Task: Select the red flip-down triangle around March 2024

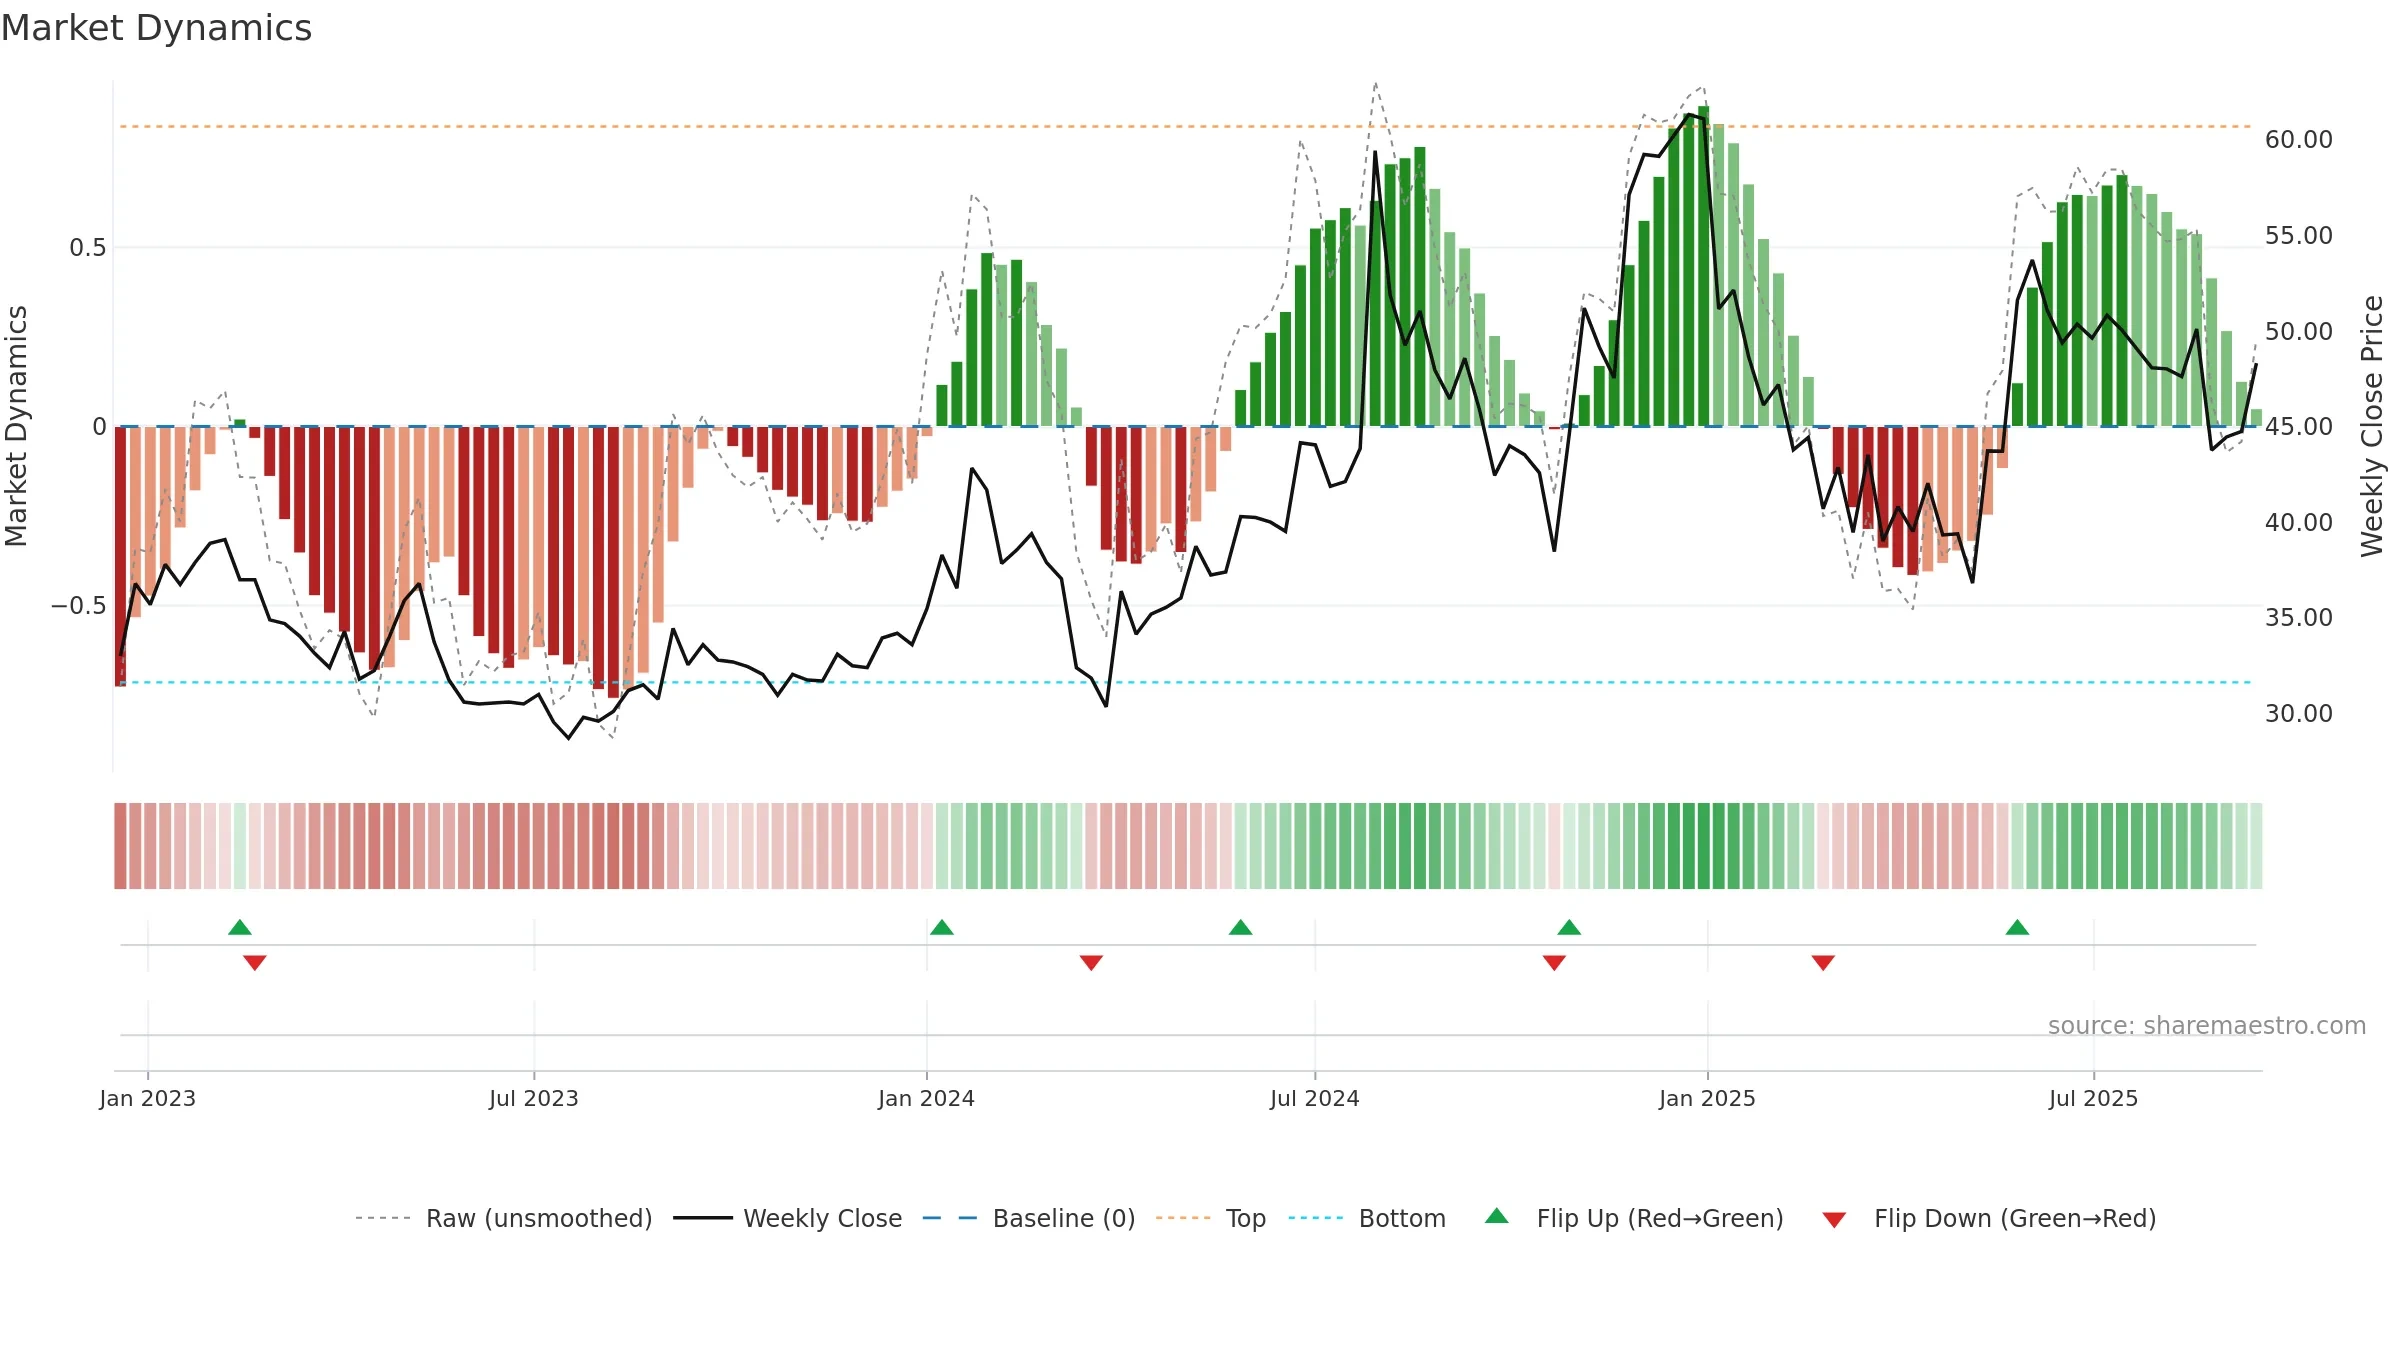Action: [x=1091, y=963]
